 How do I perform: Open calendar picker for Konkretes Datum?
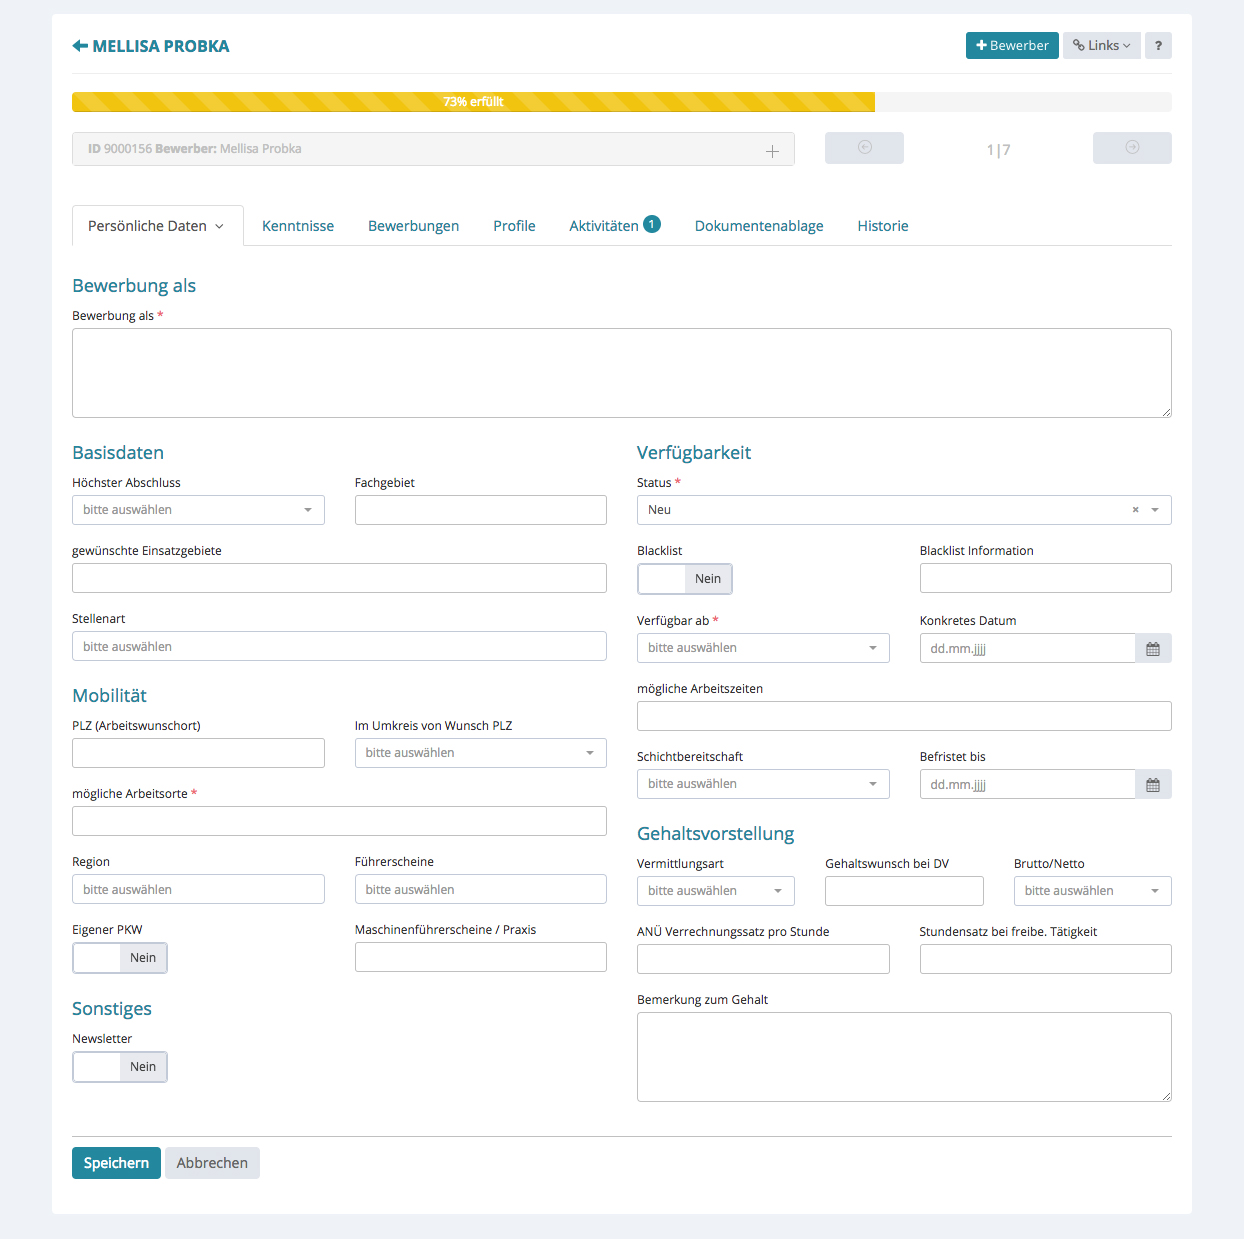point(1153,649)
